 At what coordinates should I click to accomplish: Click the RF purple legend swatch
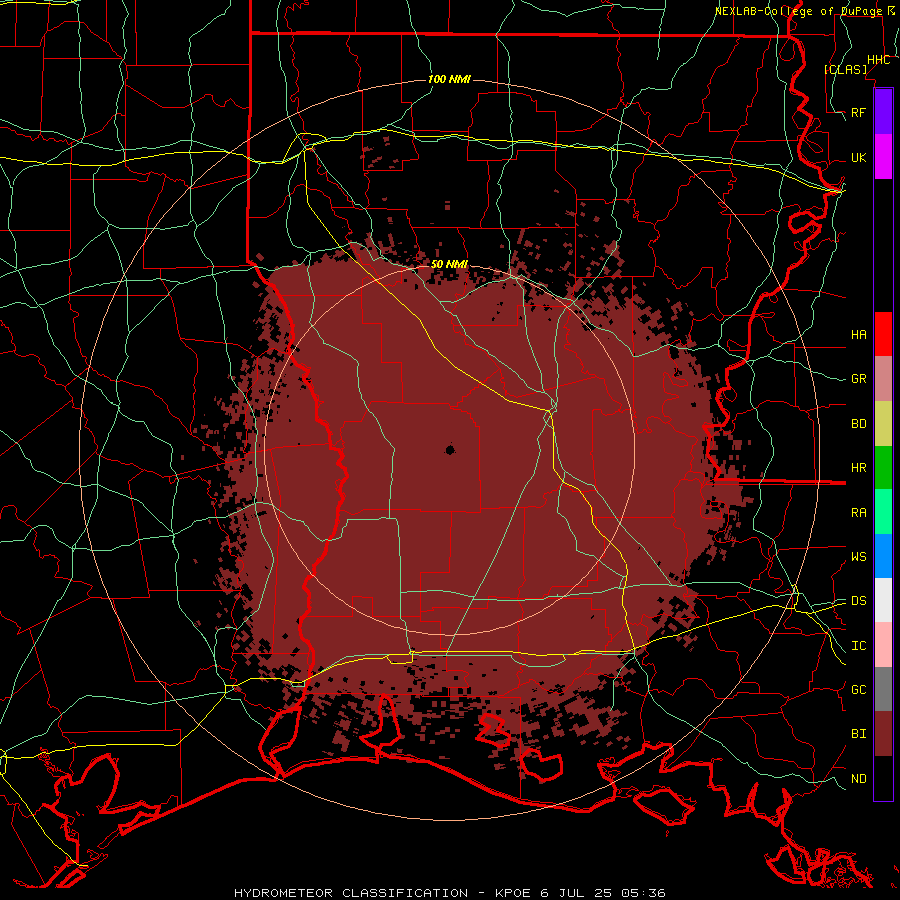pos(883,112)
